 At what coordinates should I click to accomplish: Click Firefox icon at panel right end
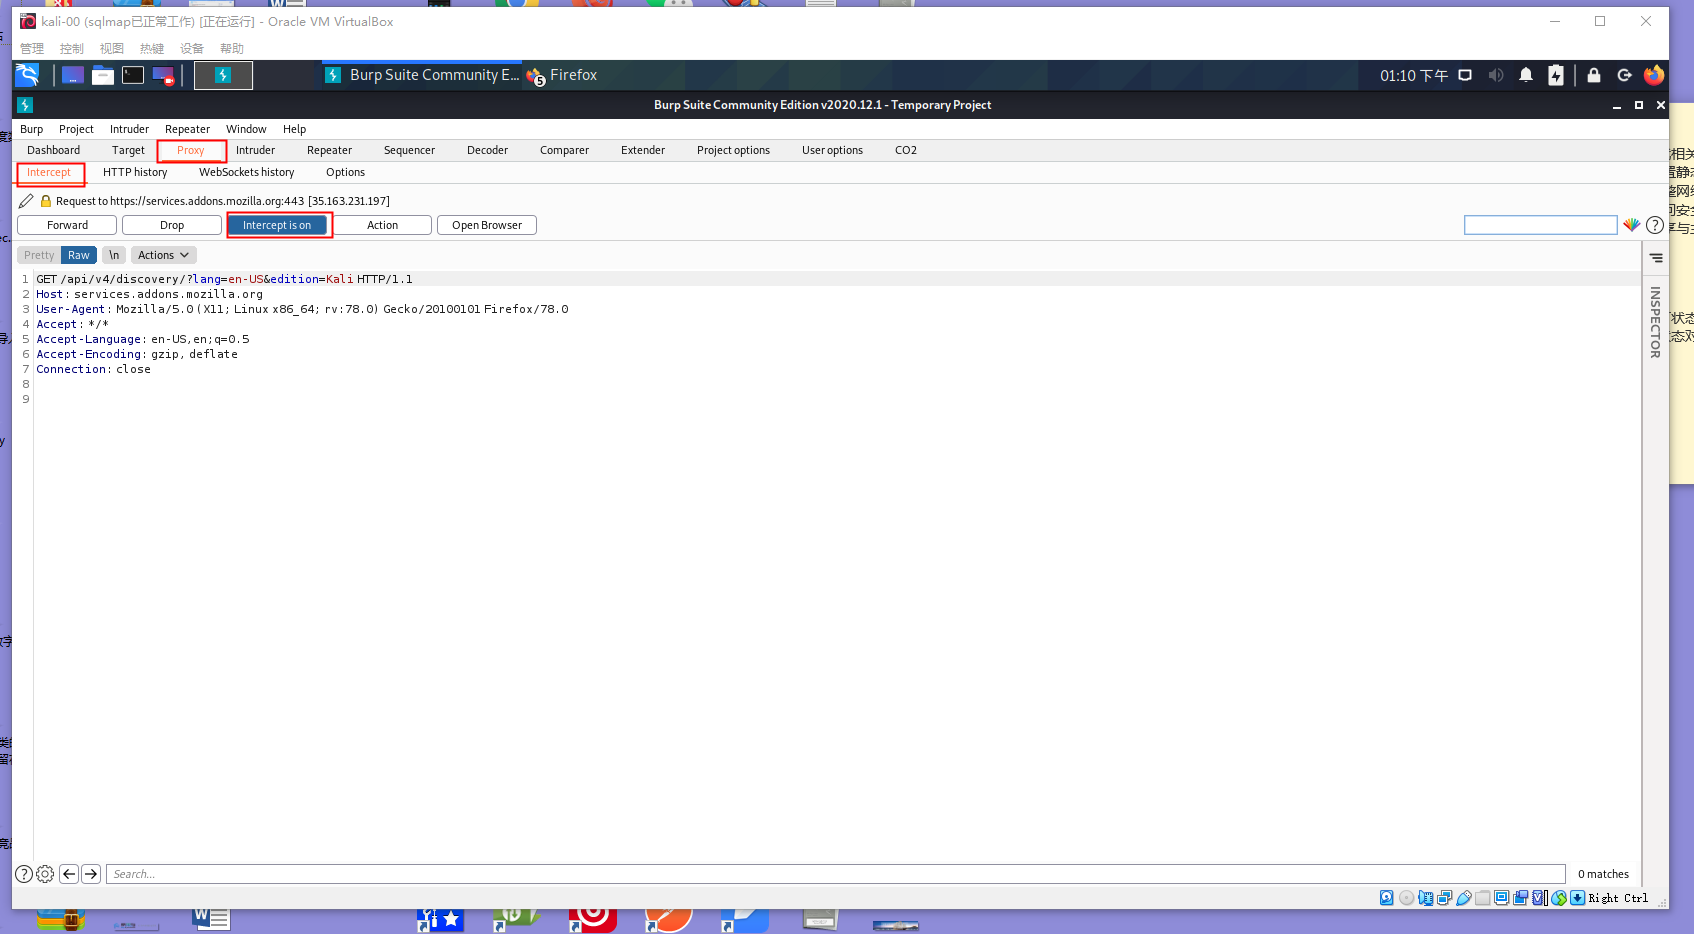[x=1654, y=75]
